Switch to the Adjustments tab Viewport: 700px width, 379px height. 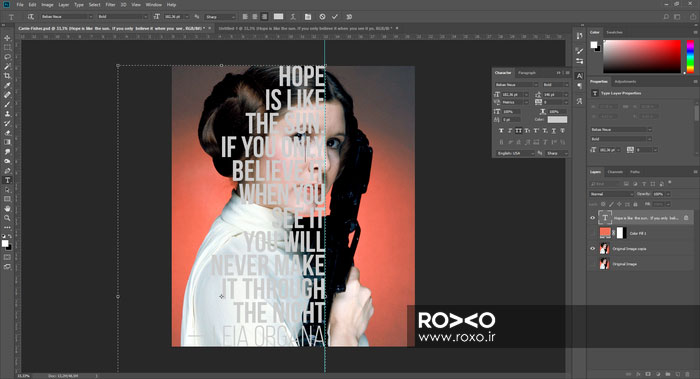point(625,82)
